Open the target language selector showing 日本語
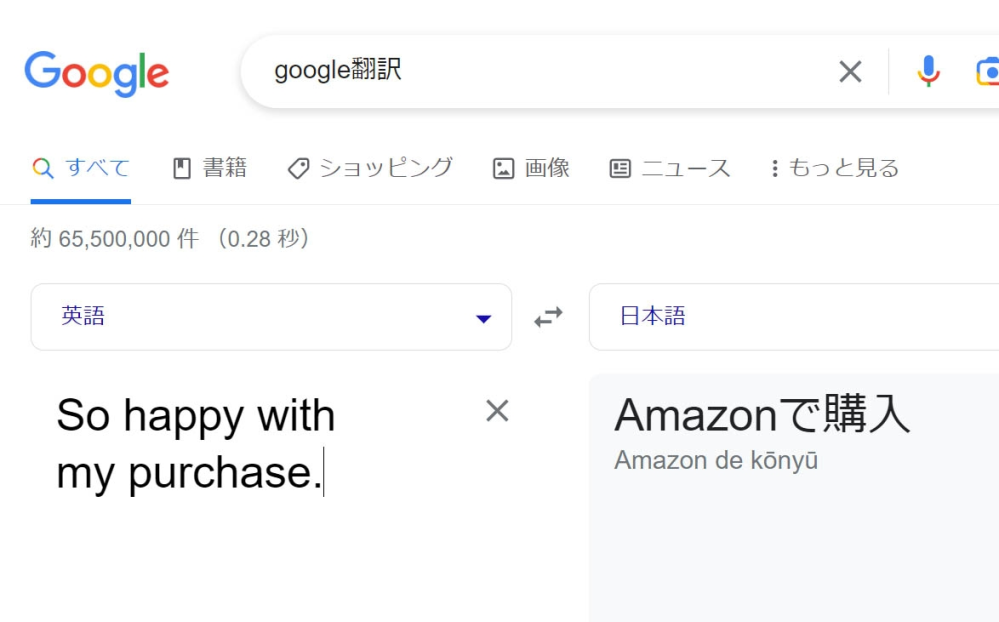Viewport: 999px width, 622px height. tap(790, 317)
